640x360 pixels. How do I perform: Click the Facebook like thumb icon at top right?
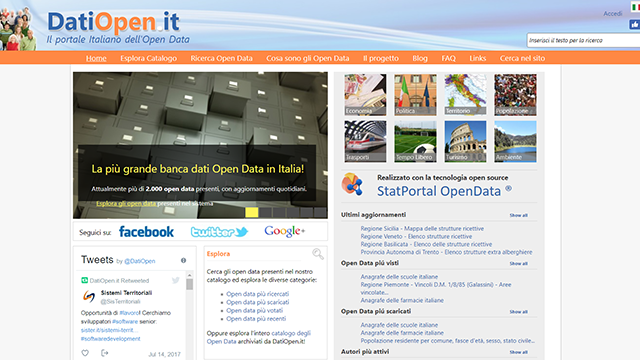pyautogui.click(x=635, y=24)
